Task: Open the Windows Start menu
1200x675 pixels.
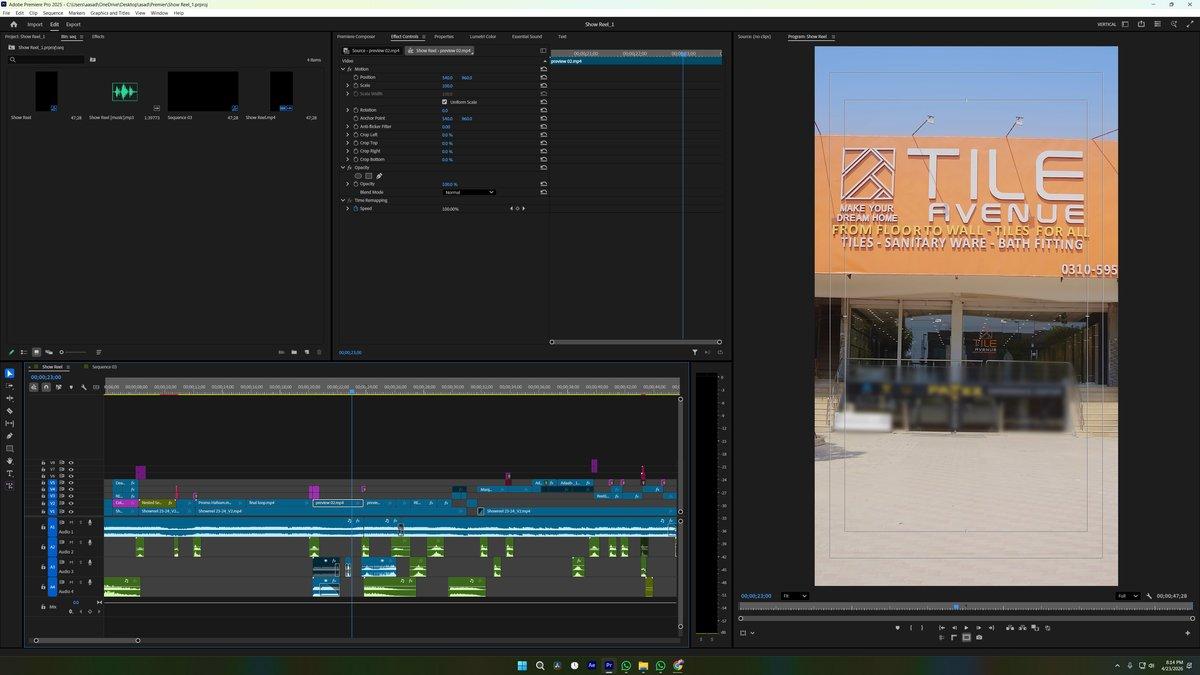Action: tap(522, 665)
